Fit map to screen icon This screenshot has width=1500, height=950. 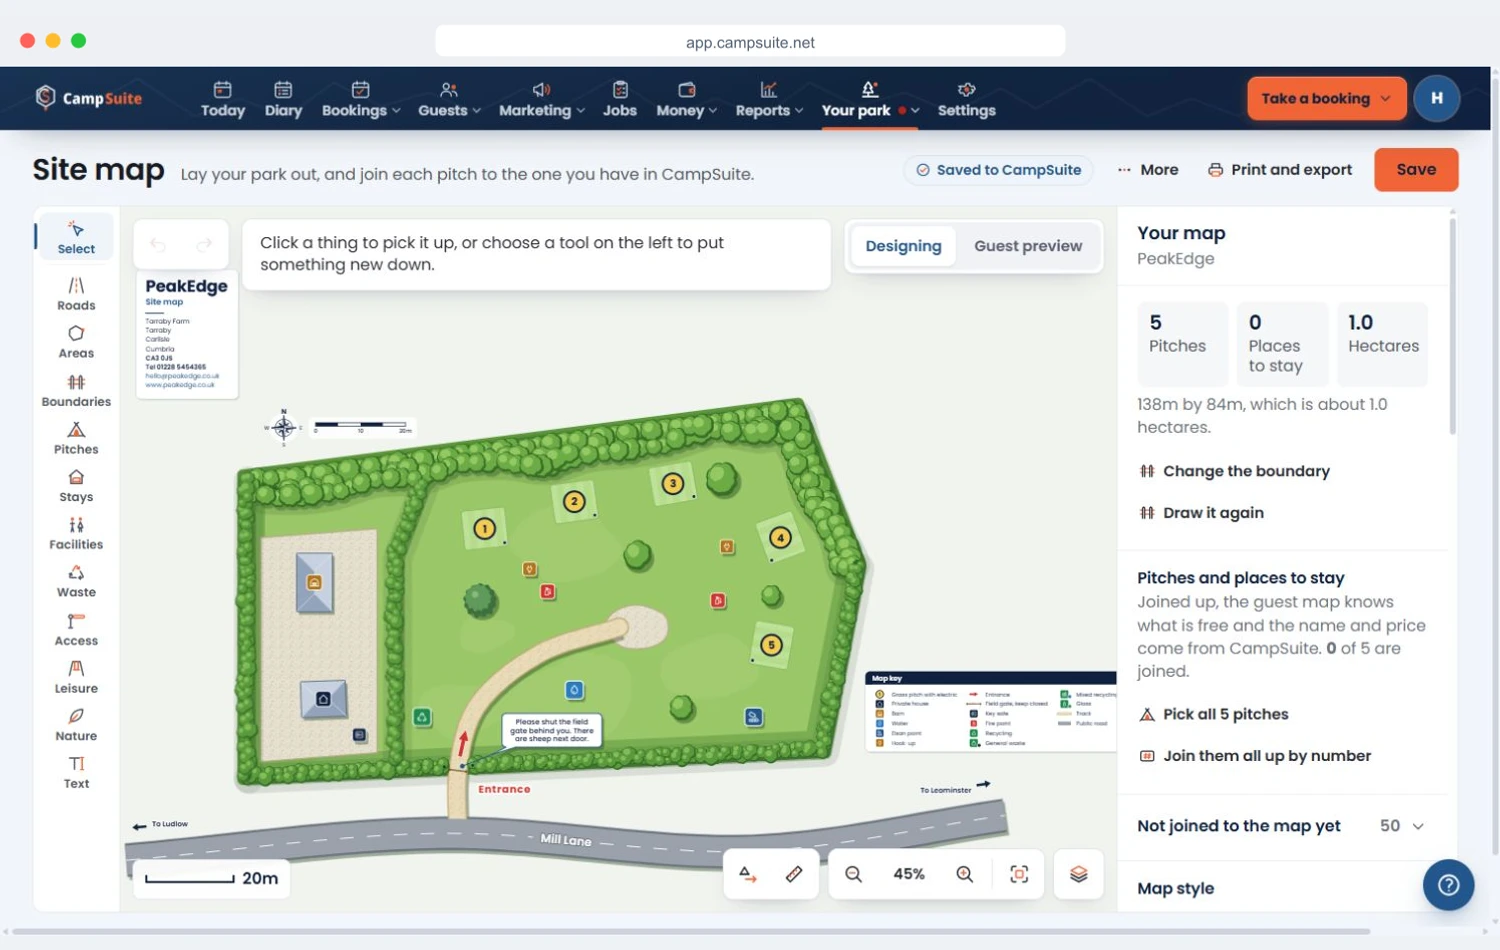(1019, 874)
